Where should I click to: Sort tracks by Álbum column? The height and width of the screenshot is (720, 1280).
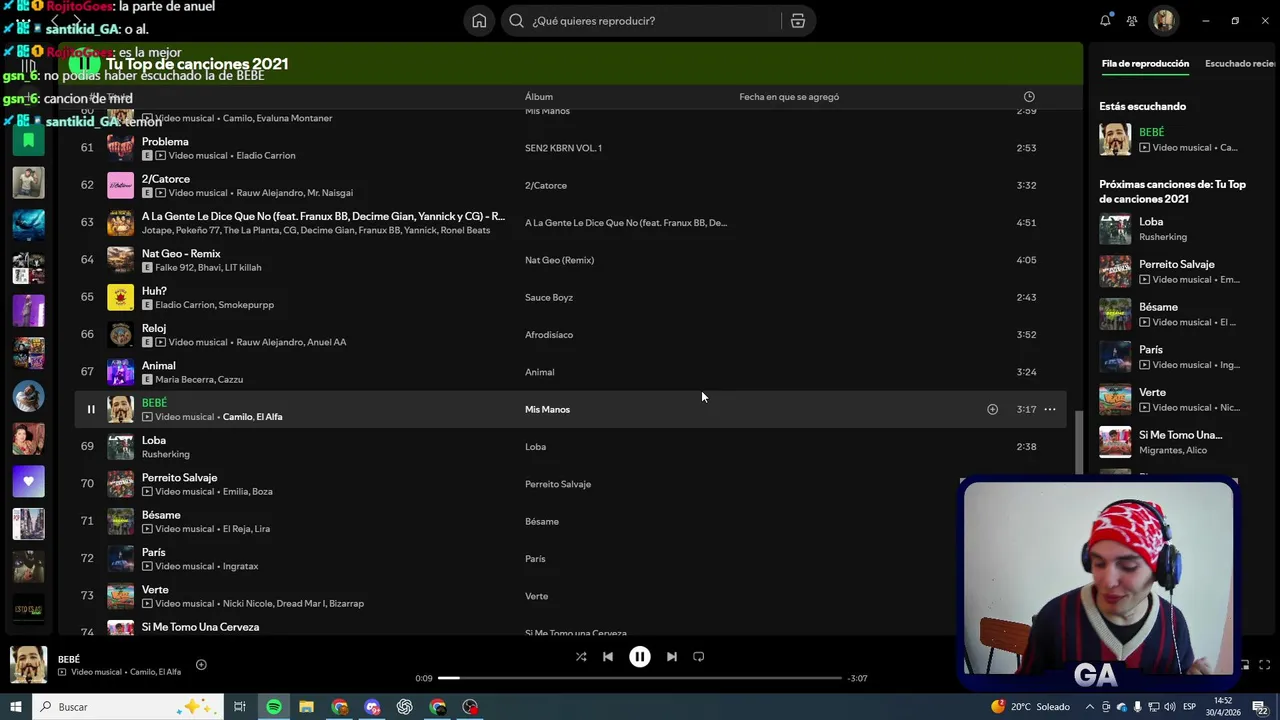tap(539, 97)
